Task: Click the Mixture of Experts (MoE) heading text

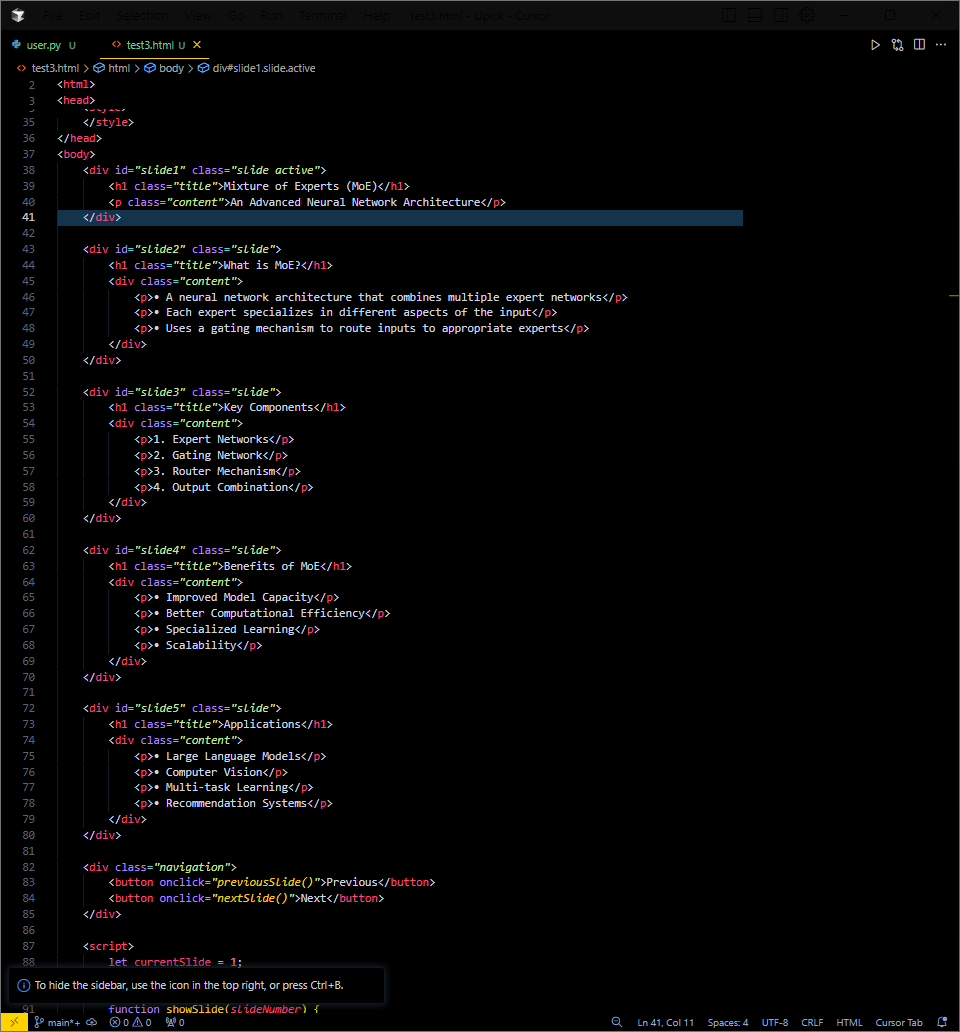Action: point(301,186)
